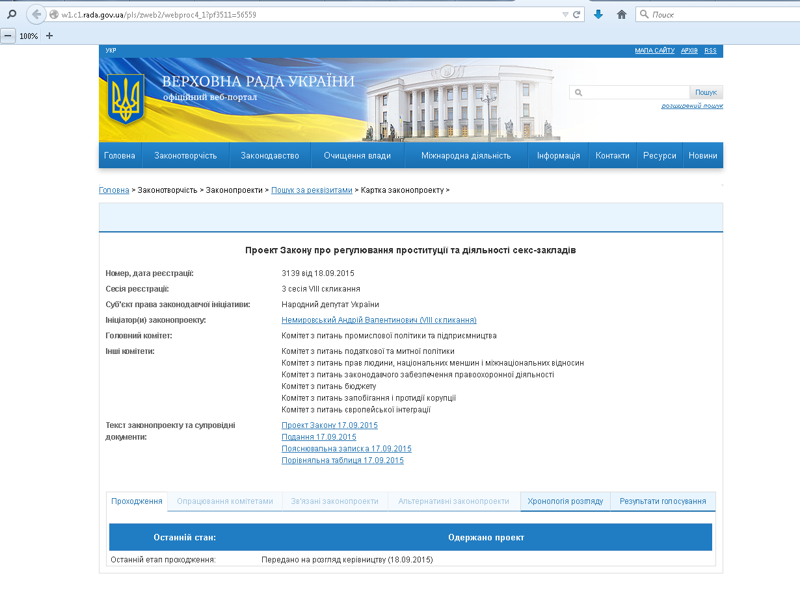Reload the page with refresh icon
The width and height of the screenshot is (800, 591).
[x=577, y=15]
